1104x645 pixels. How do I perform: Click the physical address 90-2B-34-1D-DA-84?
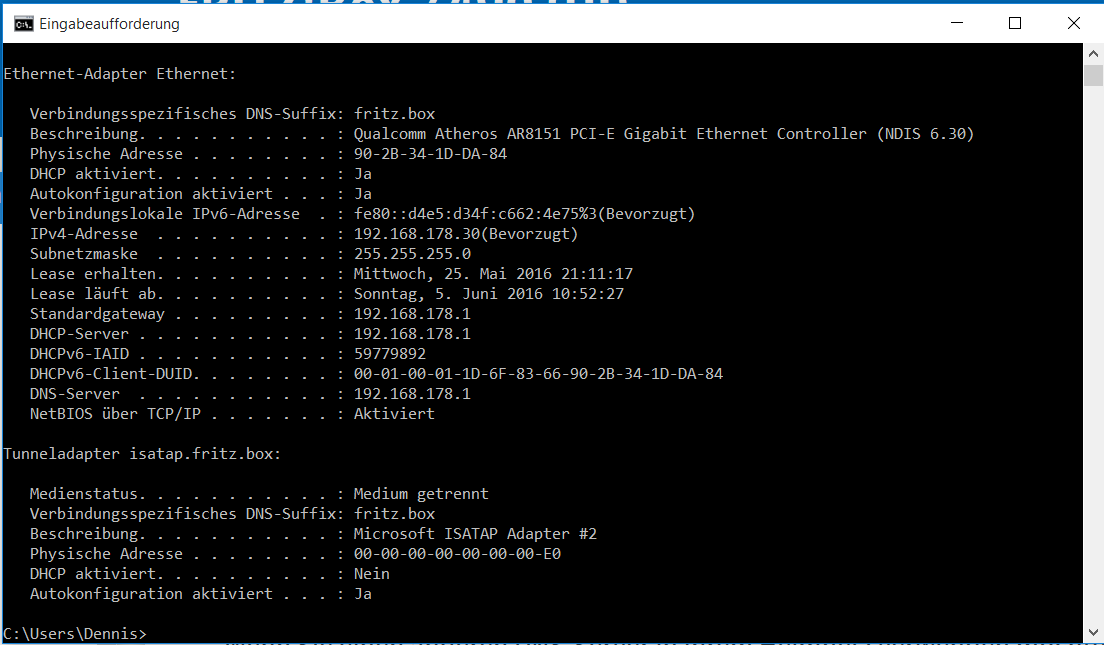(x=430, y=154)
